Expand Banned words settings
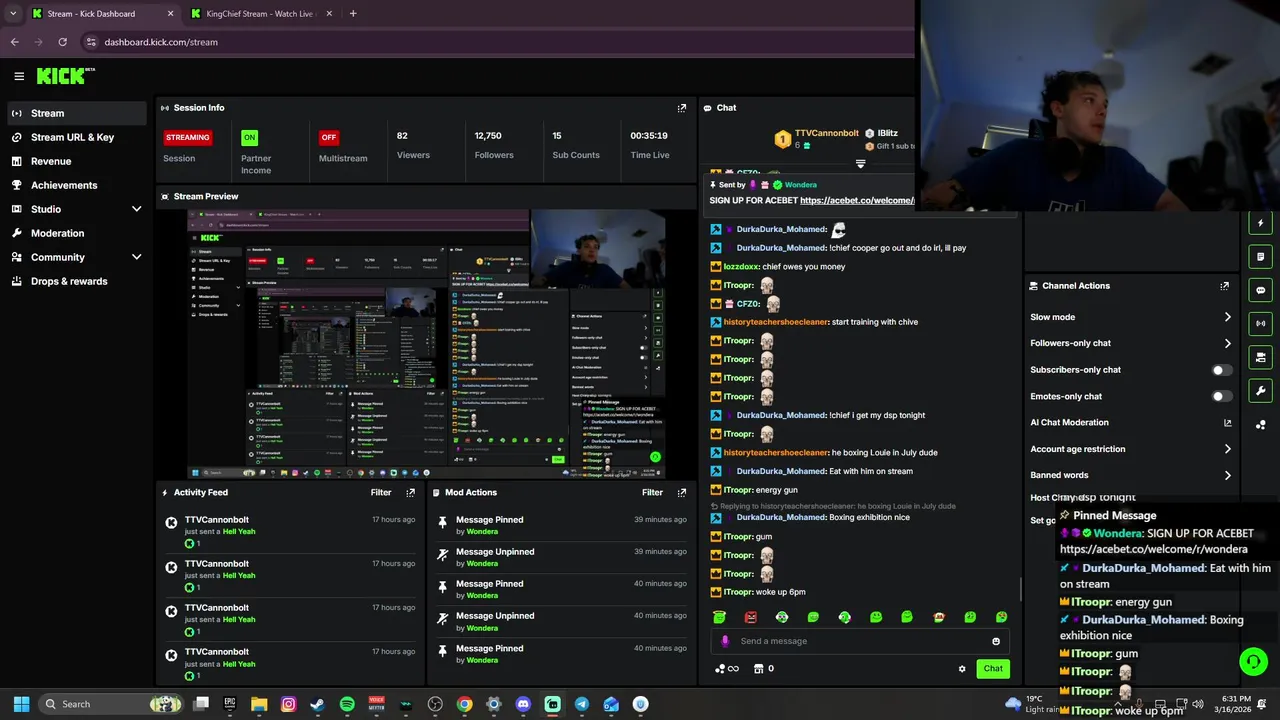The image size is (1280, 720). tap(1227, 475)
